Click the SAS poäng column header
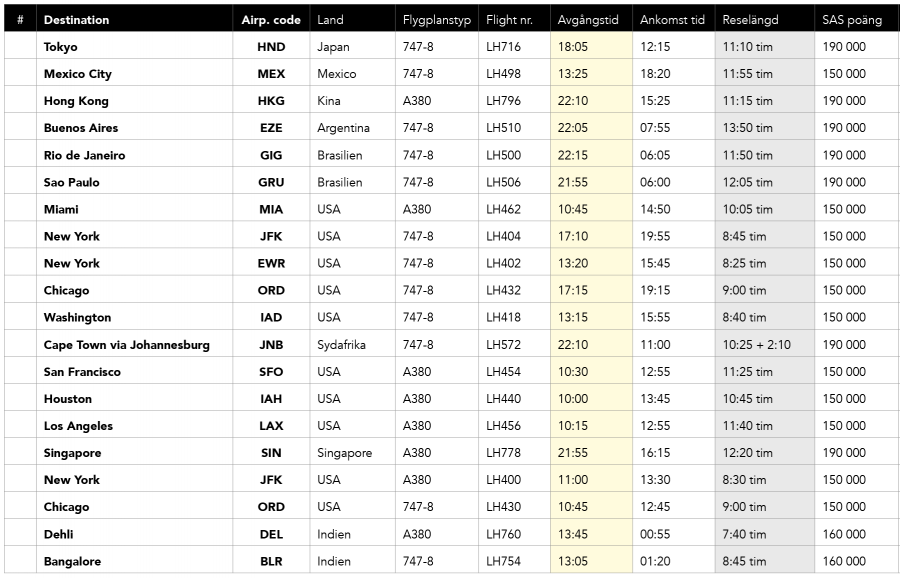Viewport: 900px width, 578px height. 852,20
